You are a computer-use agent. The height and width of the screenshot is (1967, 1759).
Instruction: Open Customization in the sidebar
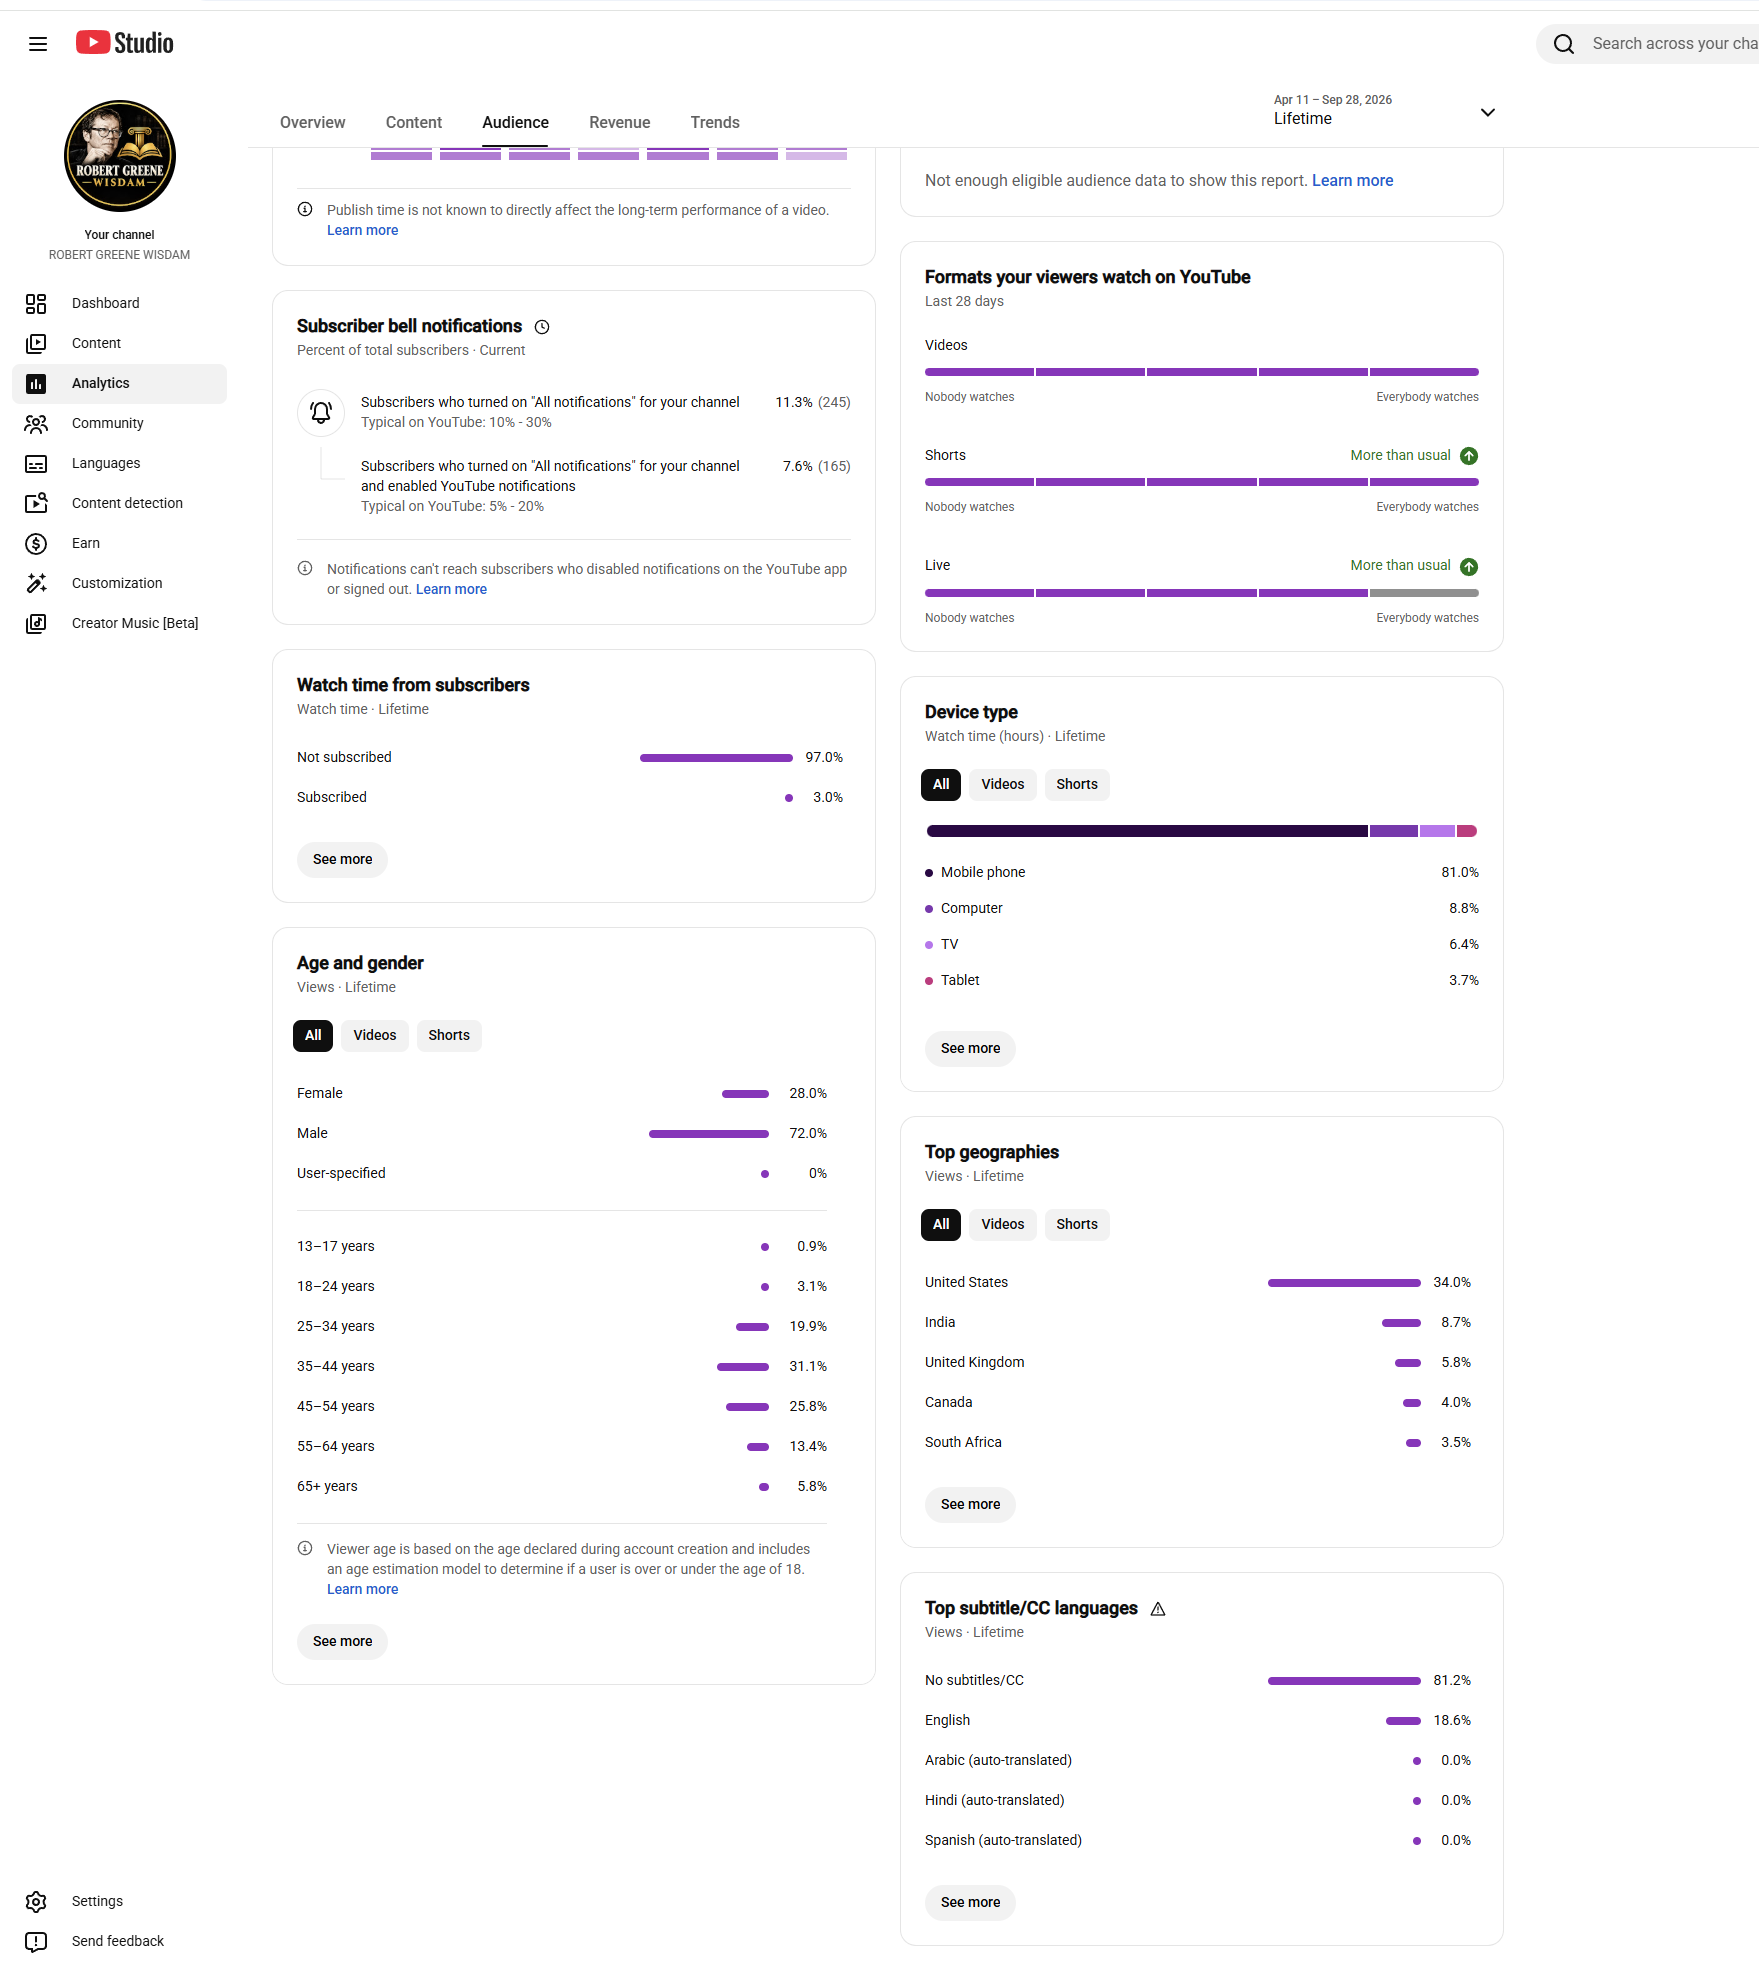(119, 583)
